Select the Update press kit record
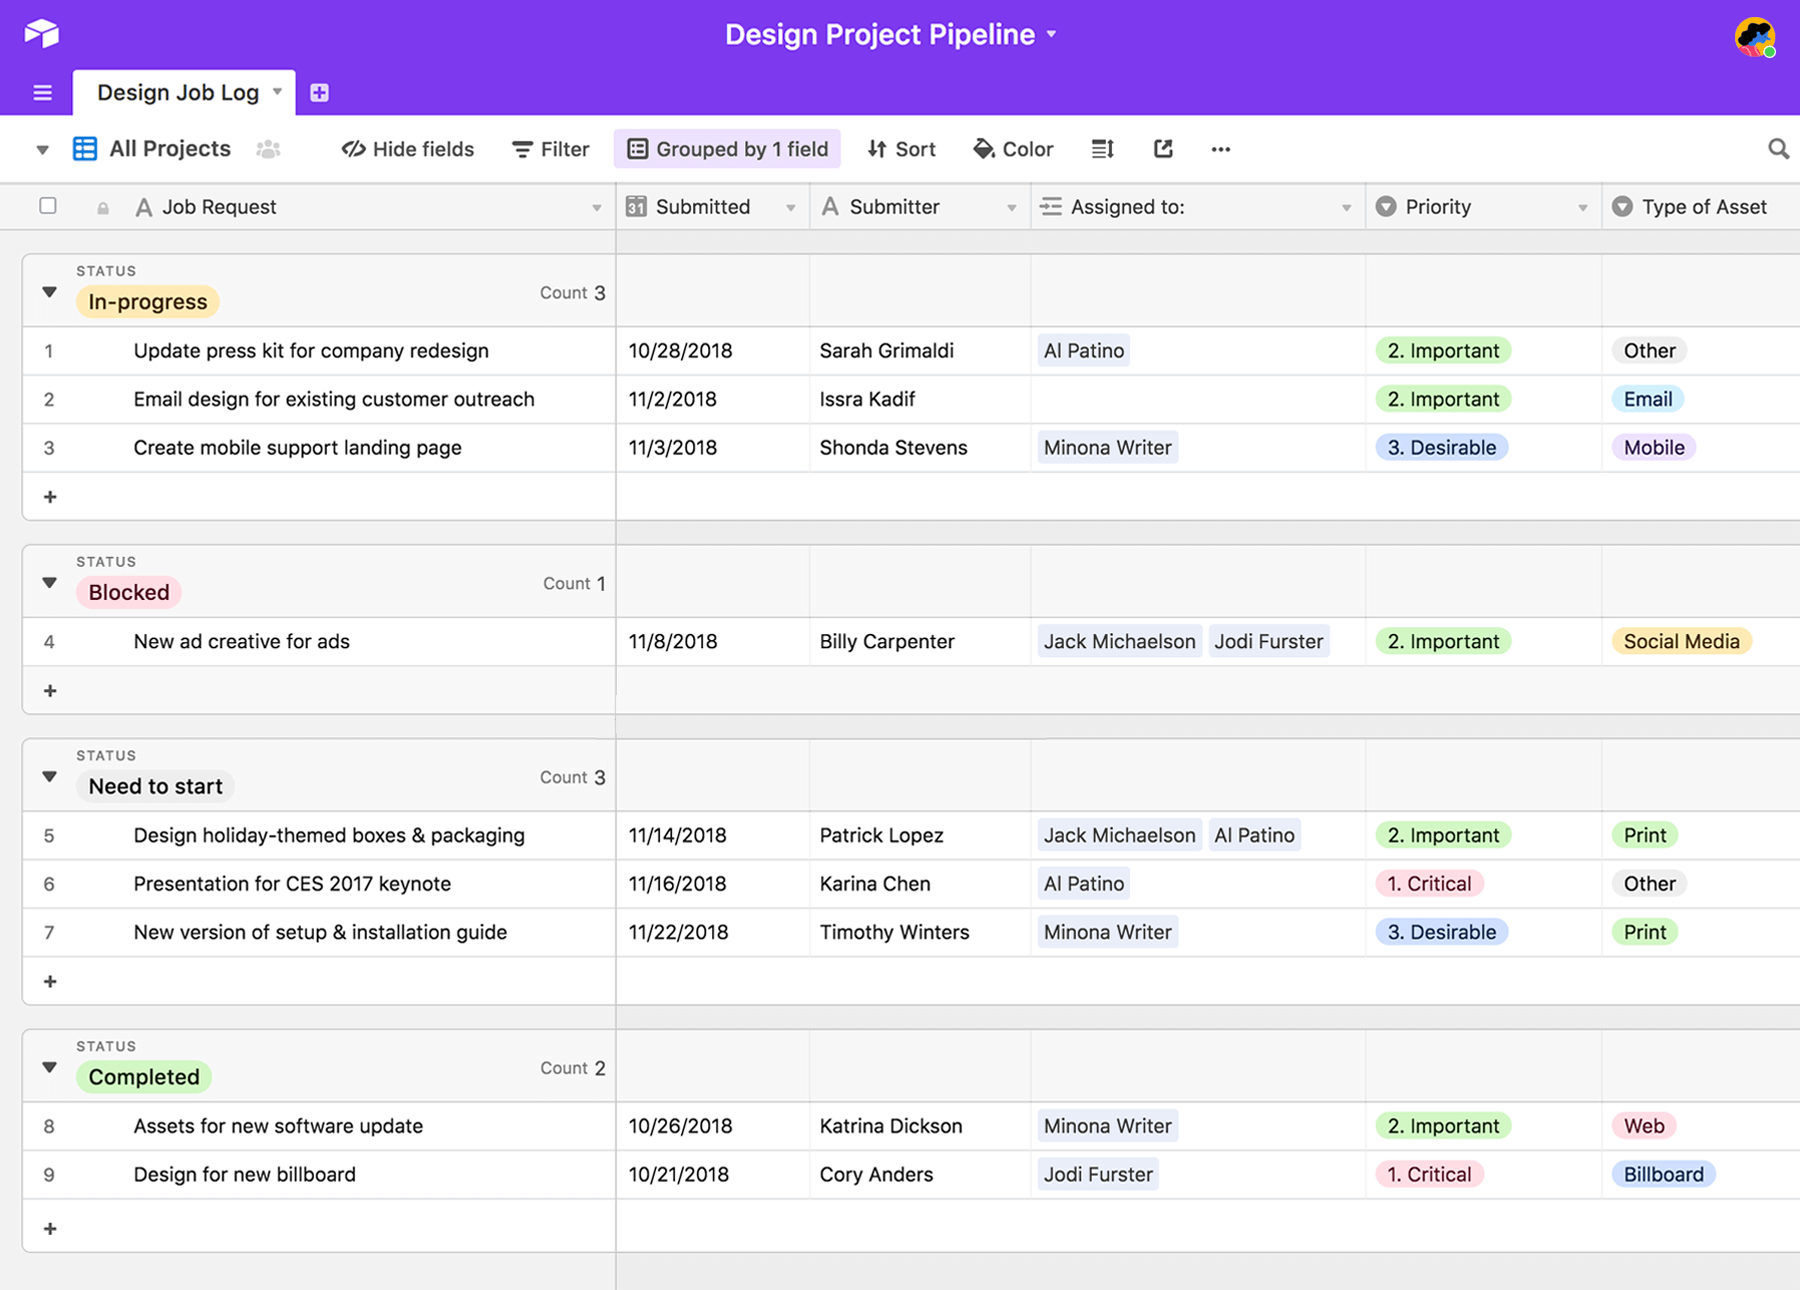Viewport: 1800px width, 1290px height. (311, 351)
